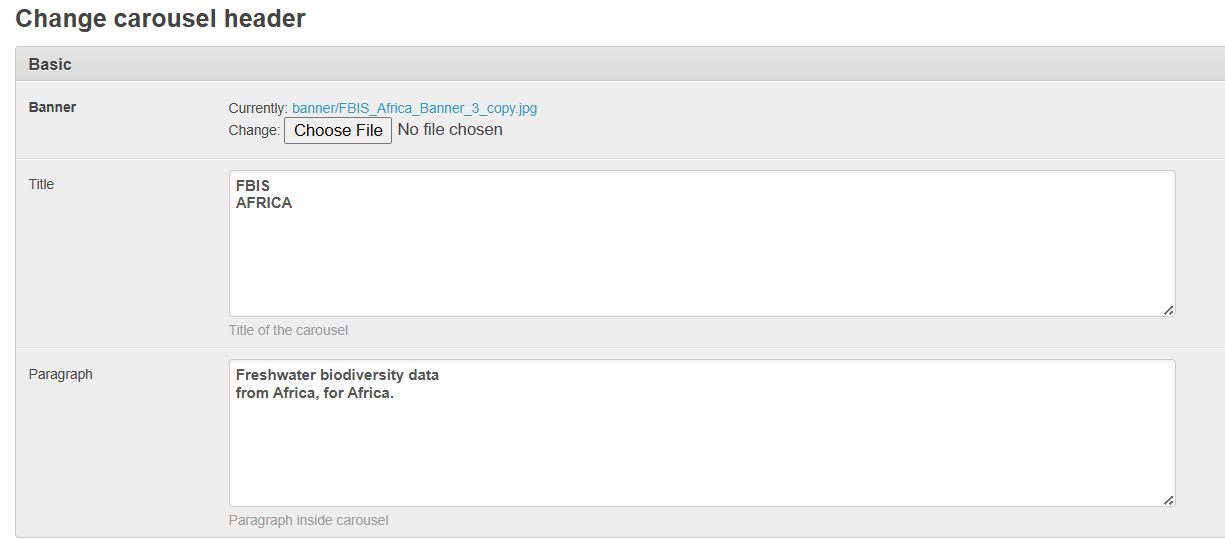
Task: Click the "Title of the carousel" help text
Action: coord(288,330)
